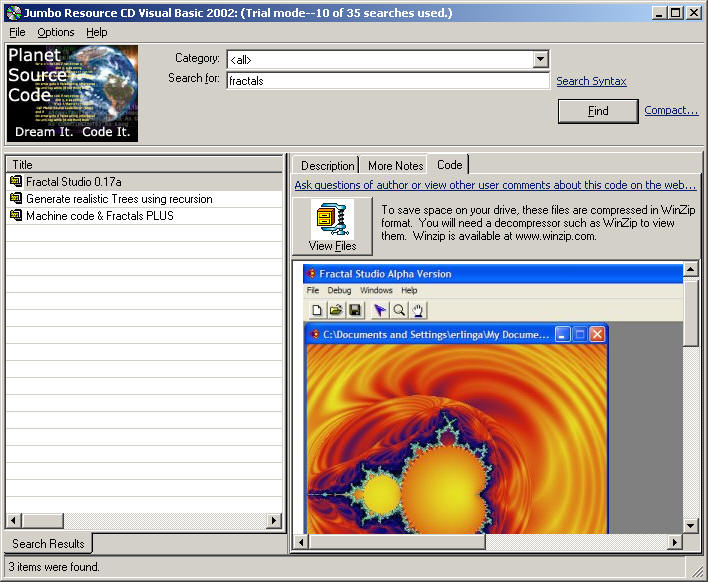Open the Ask questions of author link
708x582 pixels.
(x=495, y=185)
